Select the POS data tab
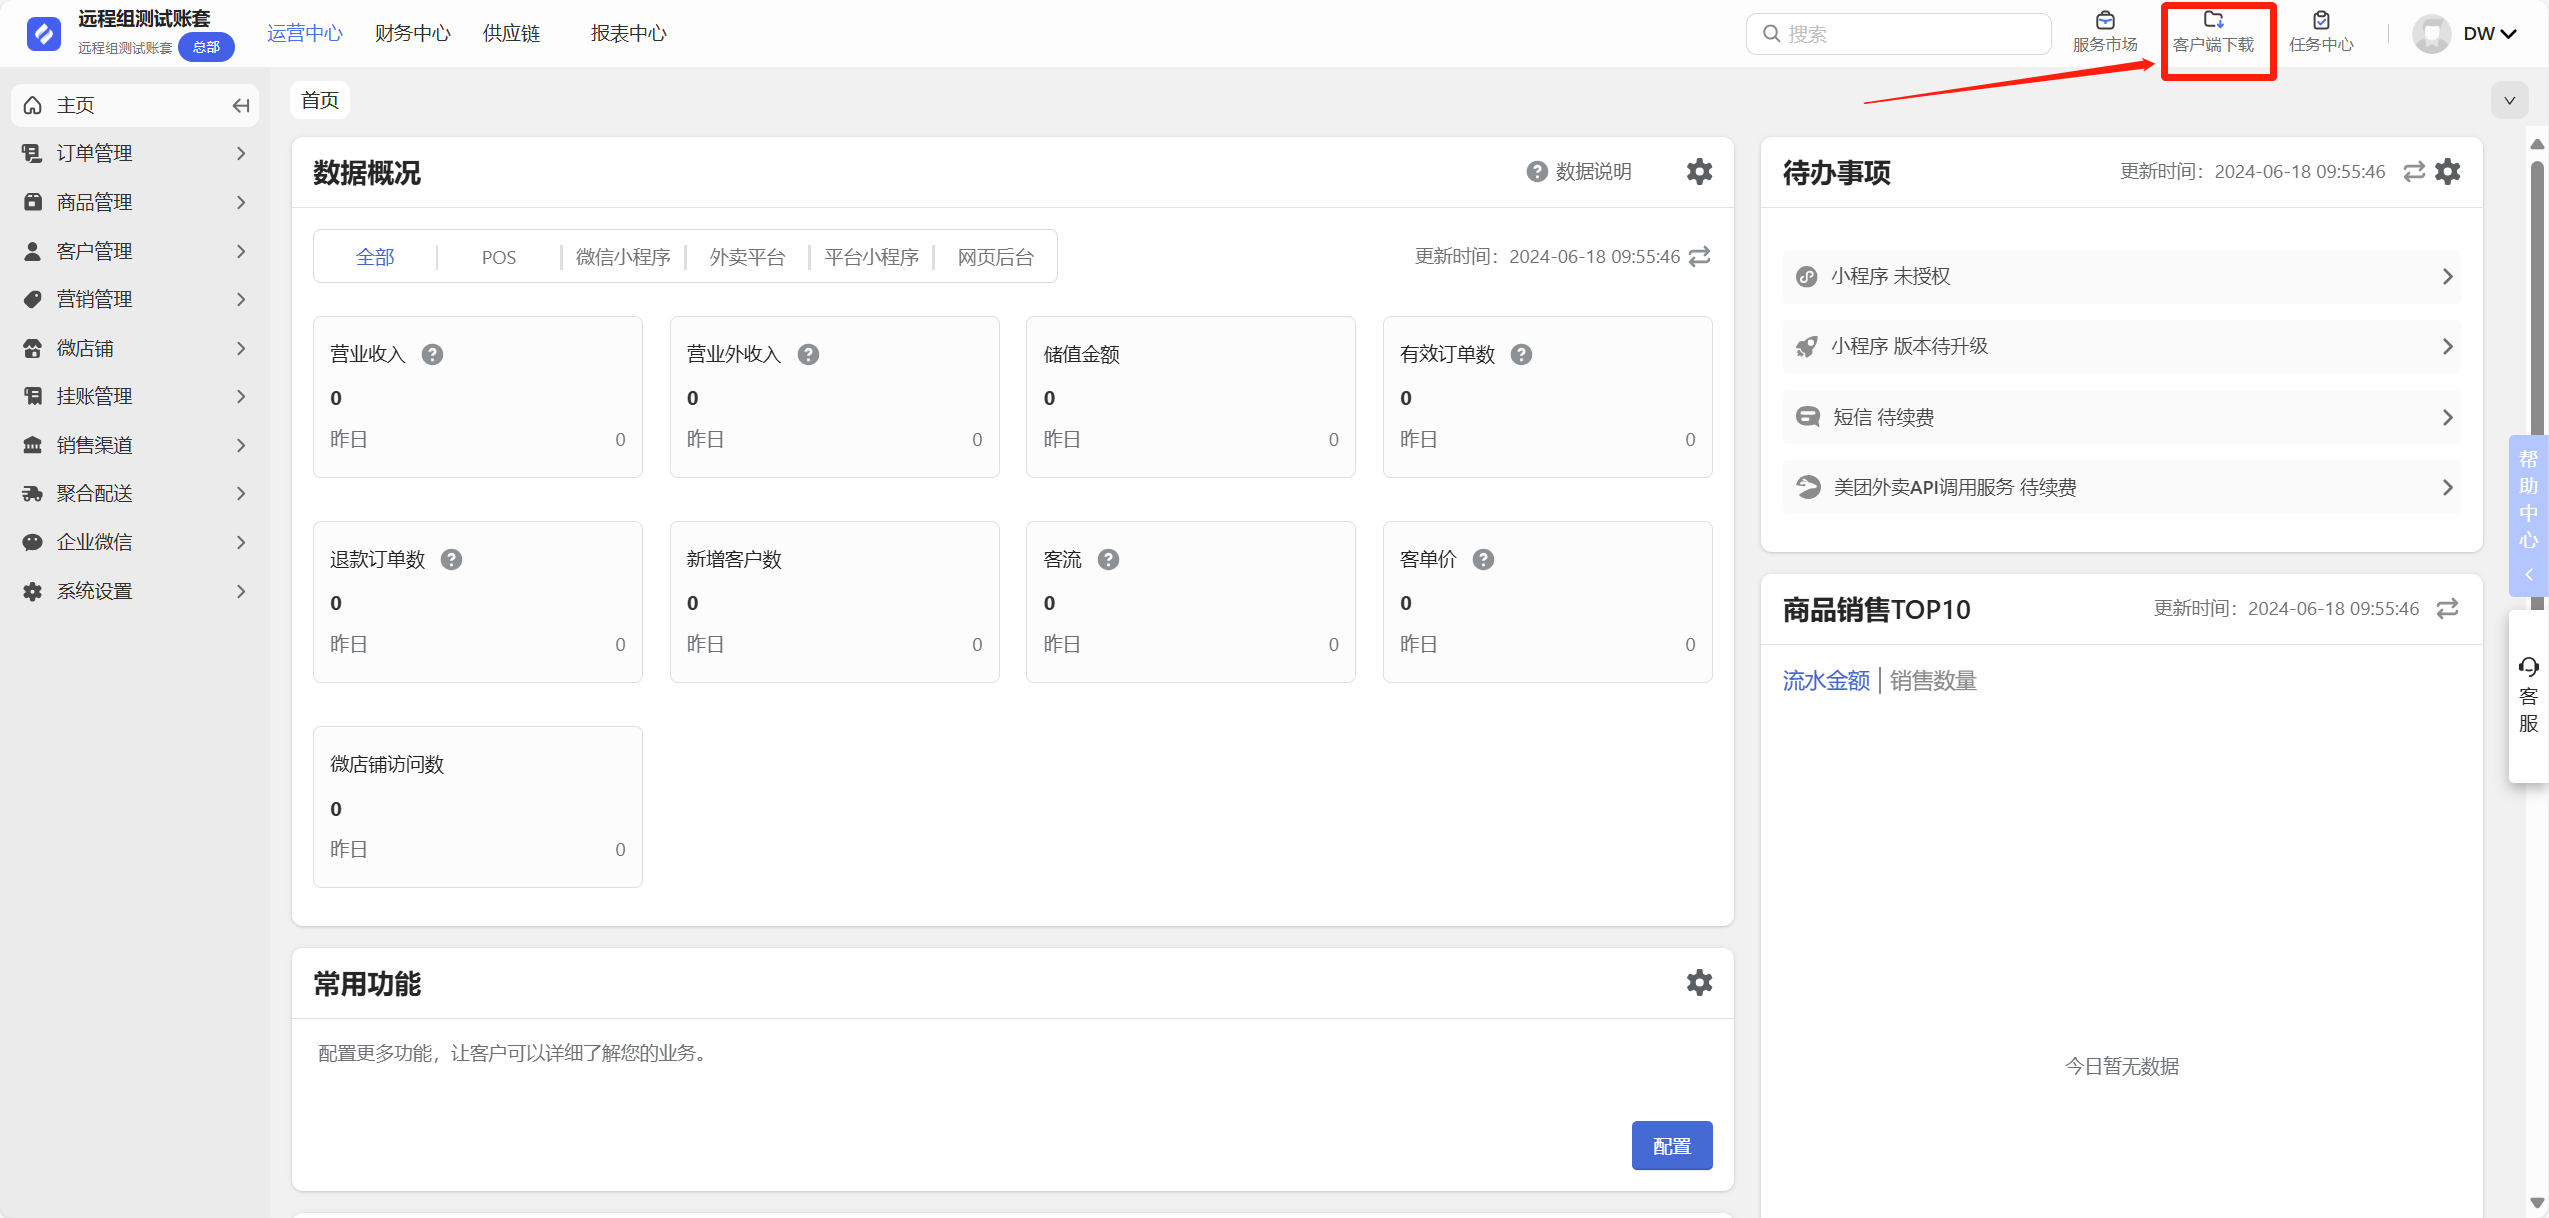 point(498,257)
